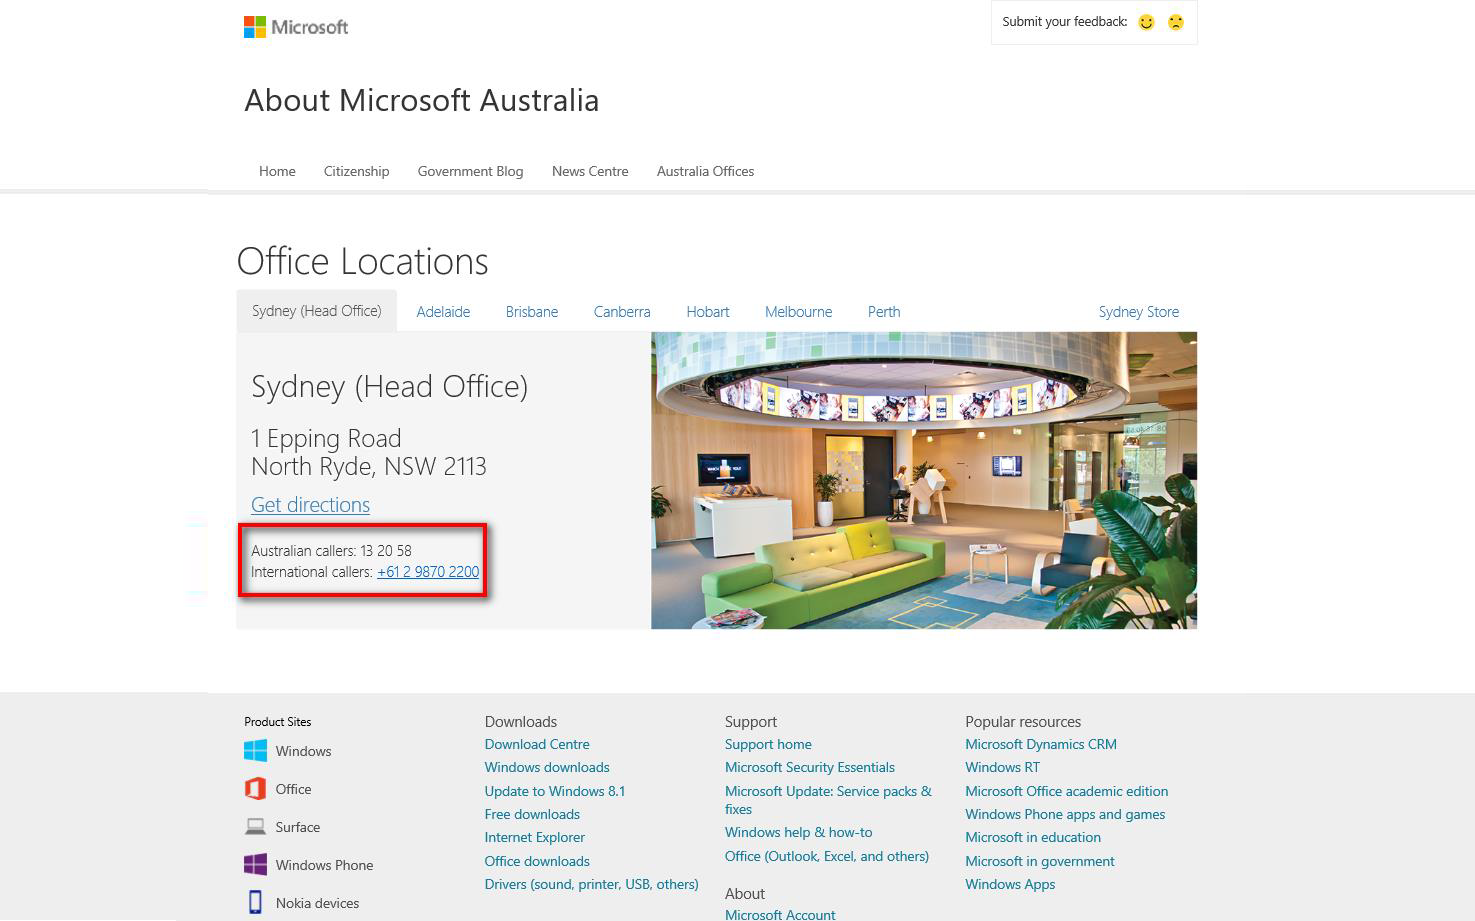Open the Microsoft Account link
The width and height of the screenshot is (1475, 921).
point(780,914)
